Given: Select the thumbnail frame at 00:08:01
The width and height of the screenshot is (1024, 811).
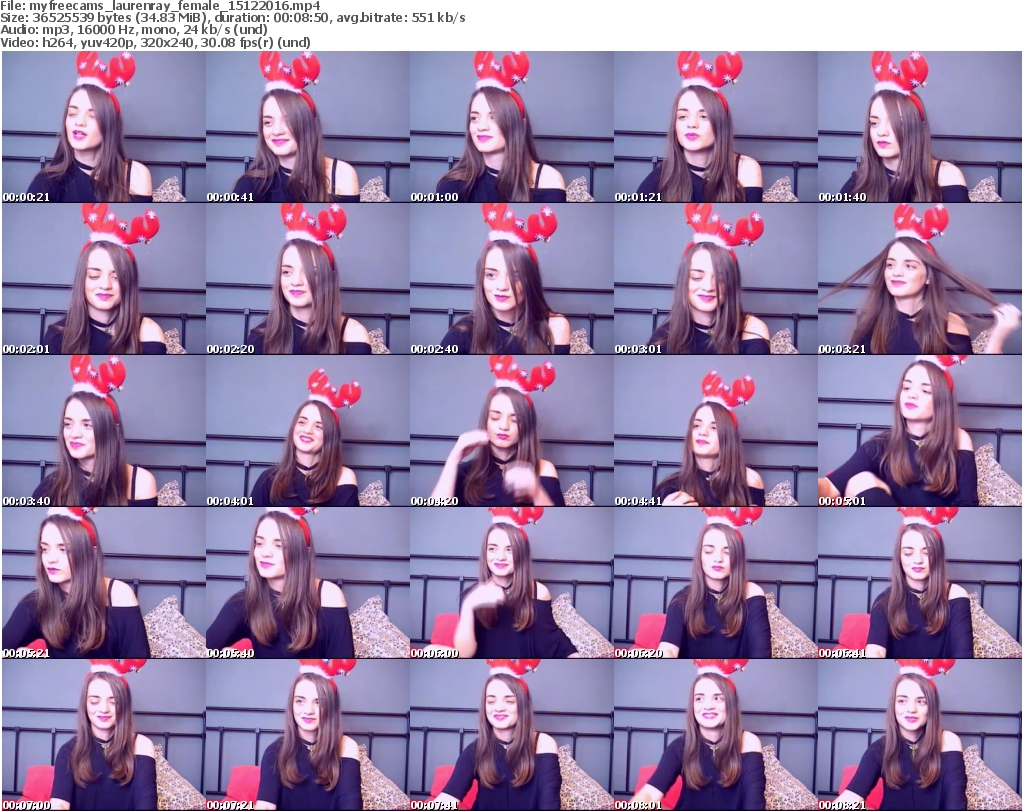Looking at the screenshot, I should 716,735.
